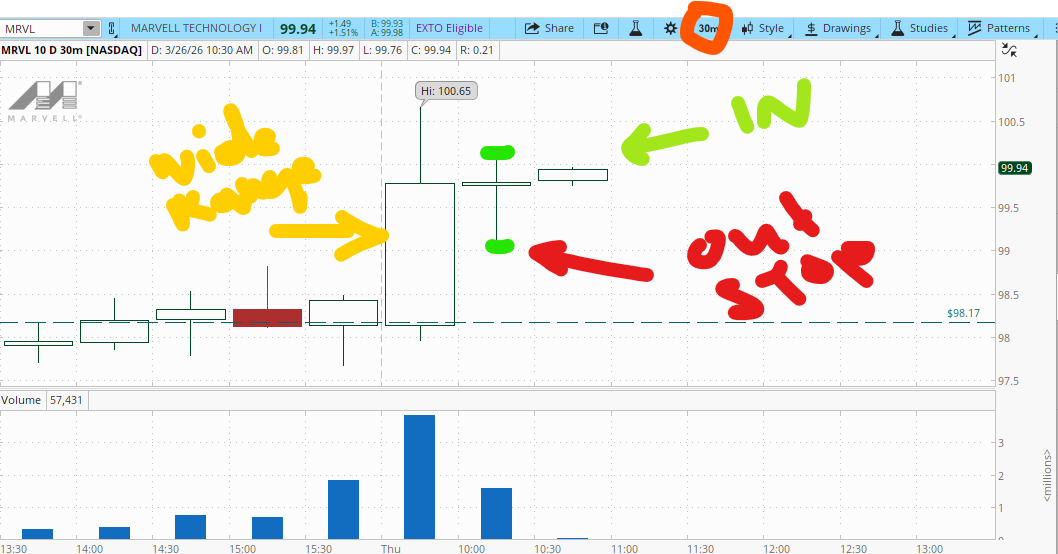Open the 30m timeframe selector
1058x554 pixels.
708,28
